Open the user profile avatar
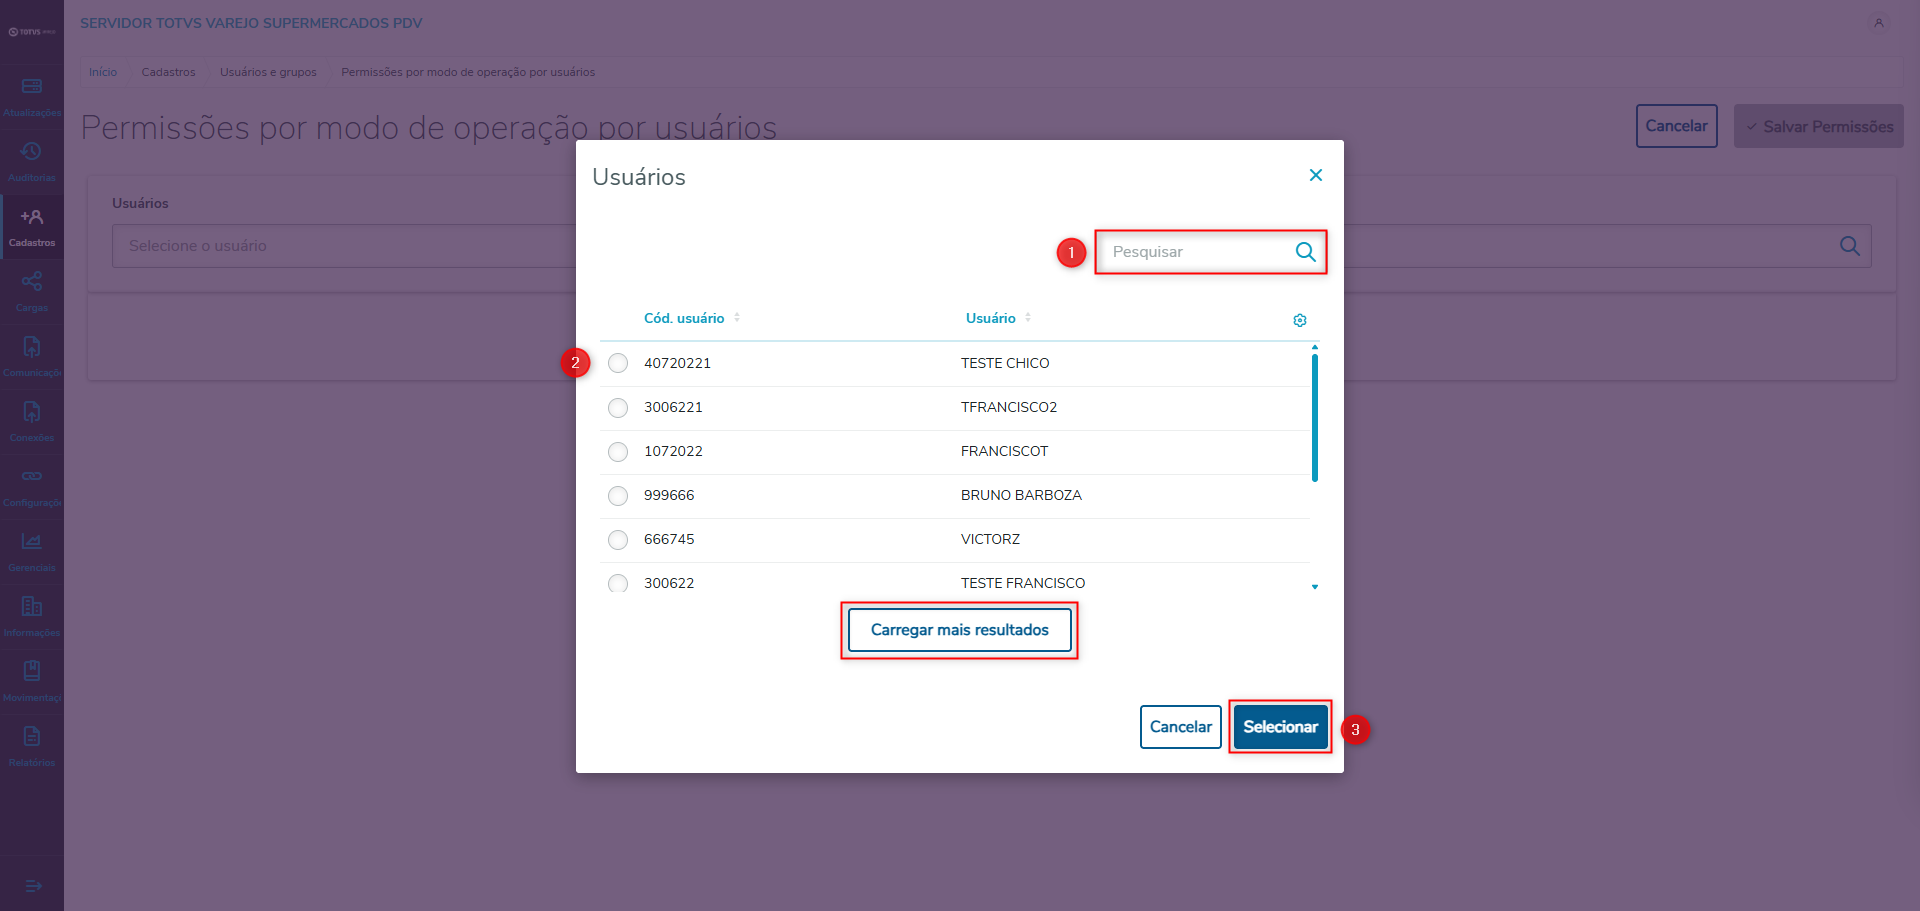Image resolution: width=1920 pixels, height=911 pixels. coord(1879,23)
